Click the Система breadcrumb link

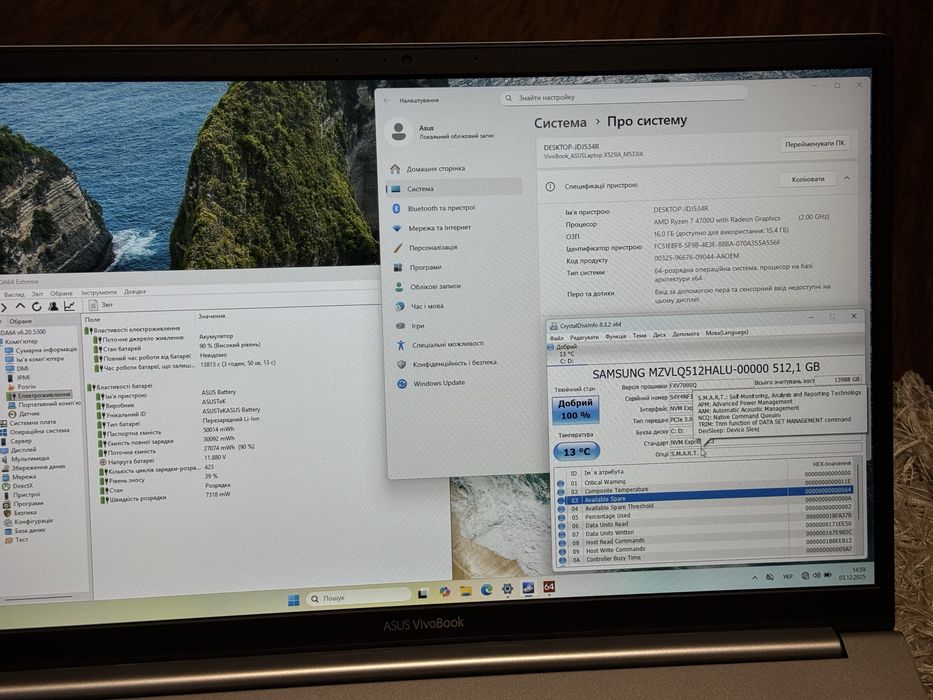click(560, 123)
